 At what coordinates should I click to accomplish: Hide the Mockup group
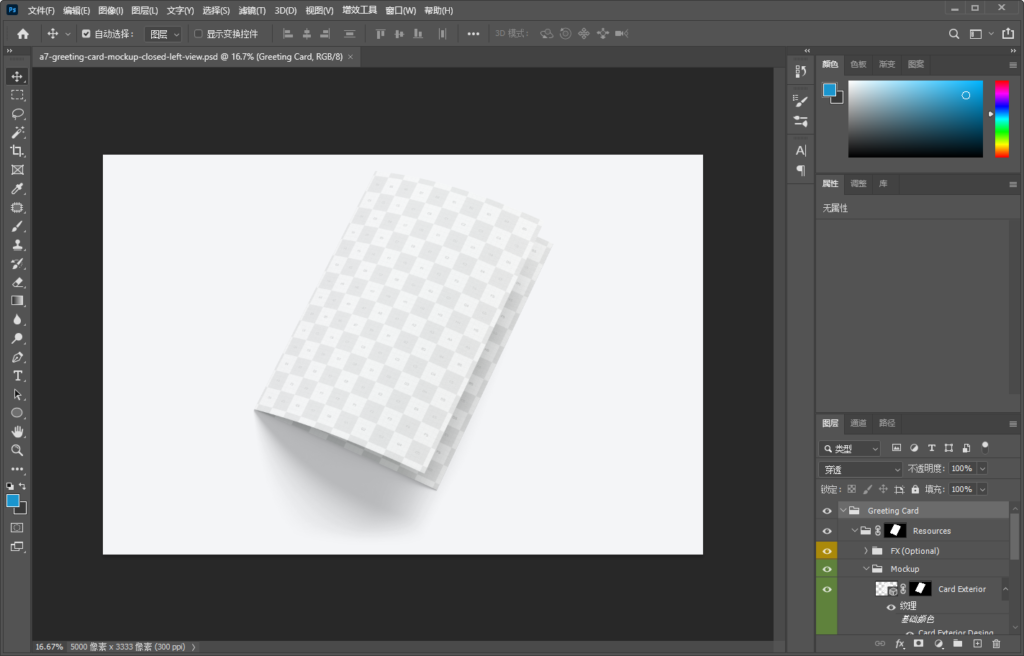click(x=827, y=570)
